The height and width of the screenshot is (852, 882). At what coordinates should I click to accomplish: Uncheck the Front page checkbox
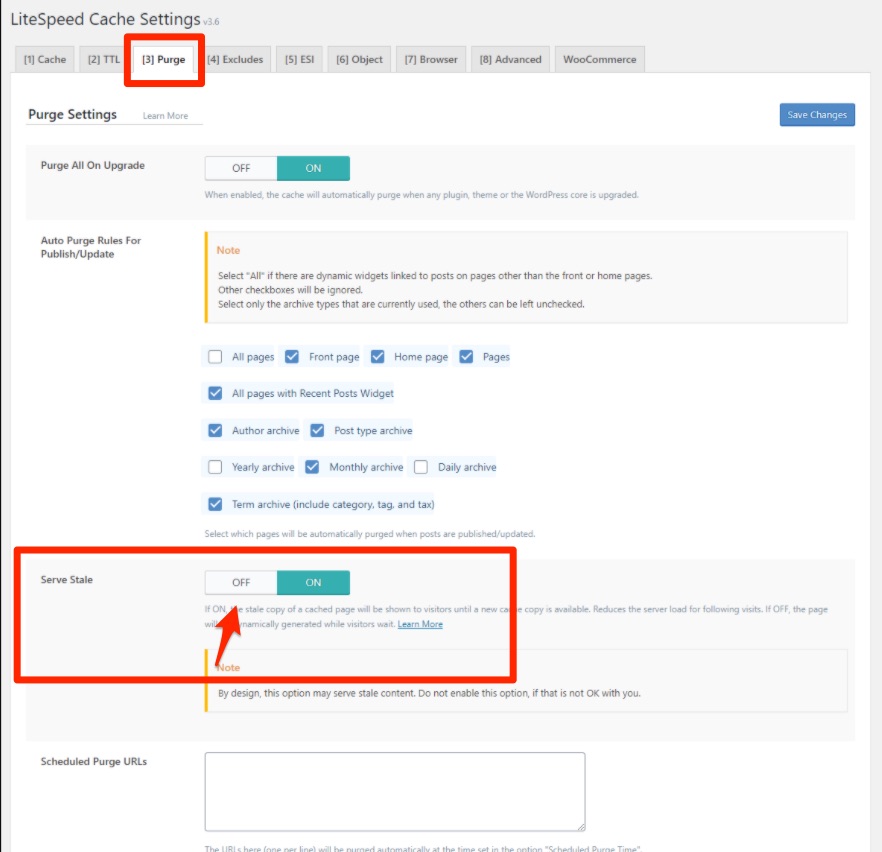(292, 357)
